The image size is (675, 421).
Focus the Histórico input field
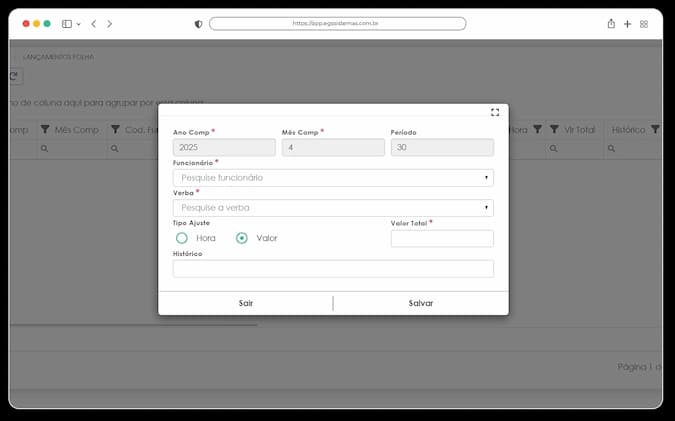point(333,269)
